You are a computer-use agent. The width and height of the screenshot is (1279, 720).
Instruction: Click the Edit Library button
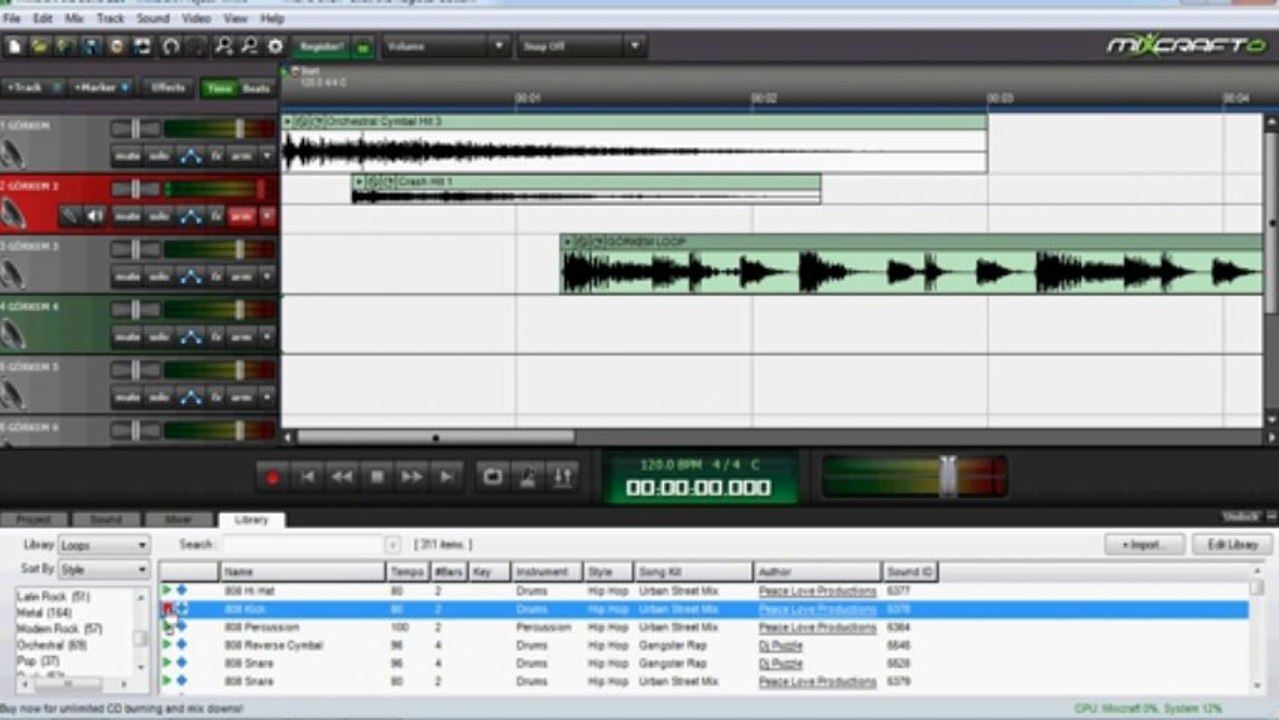[x=1232, y=545]
